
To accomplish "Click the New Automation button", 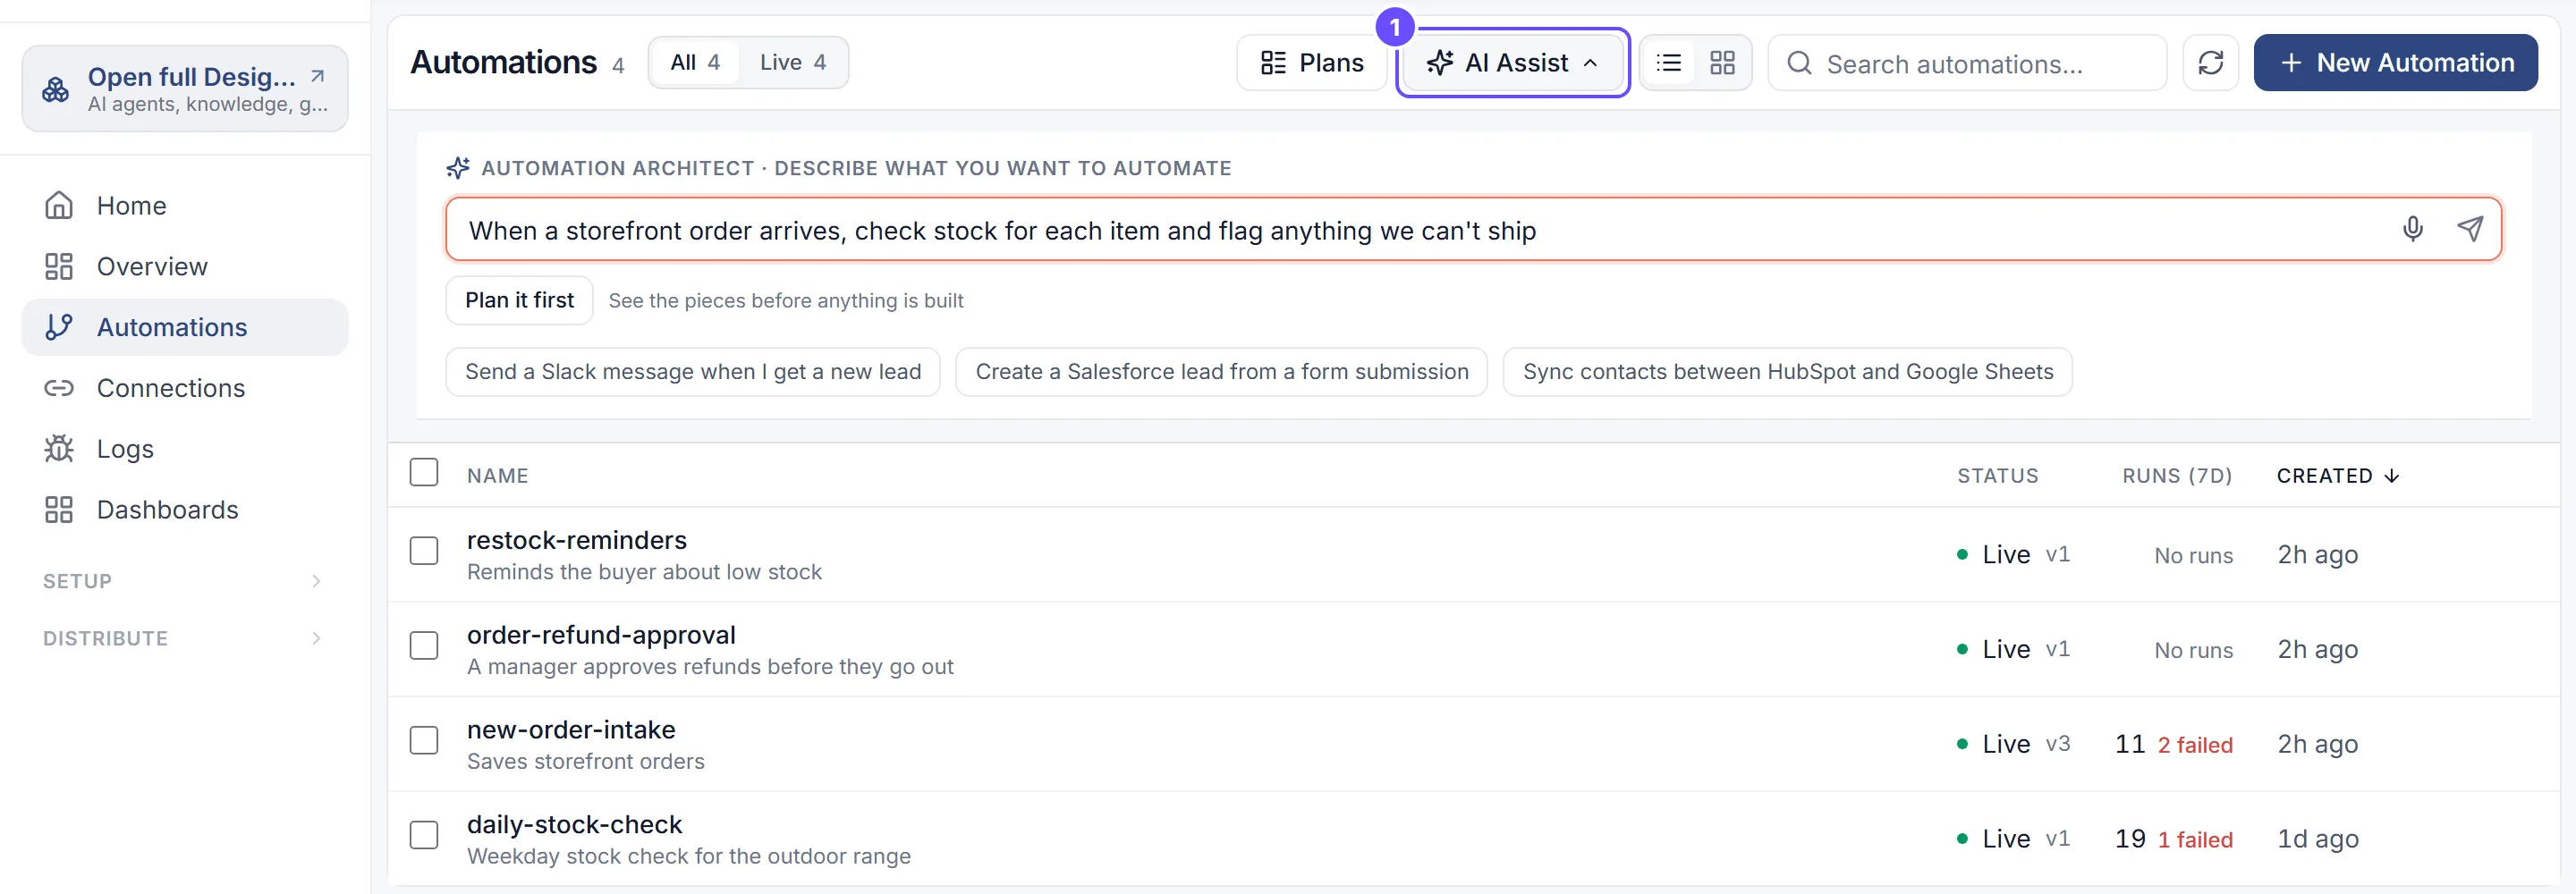I will click(x=2395, y=63).
